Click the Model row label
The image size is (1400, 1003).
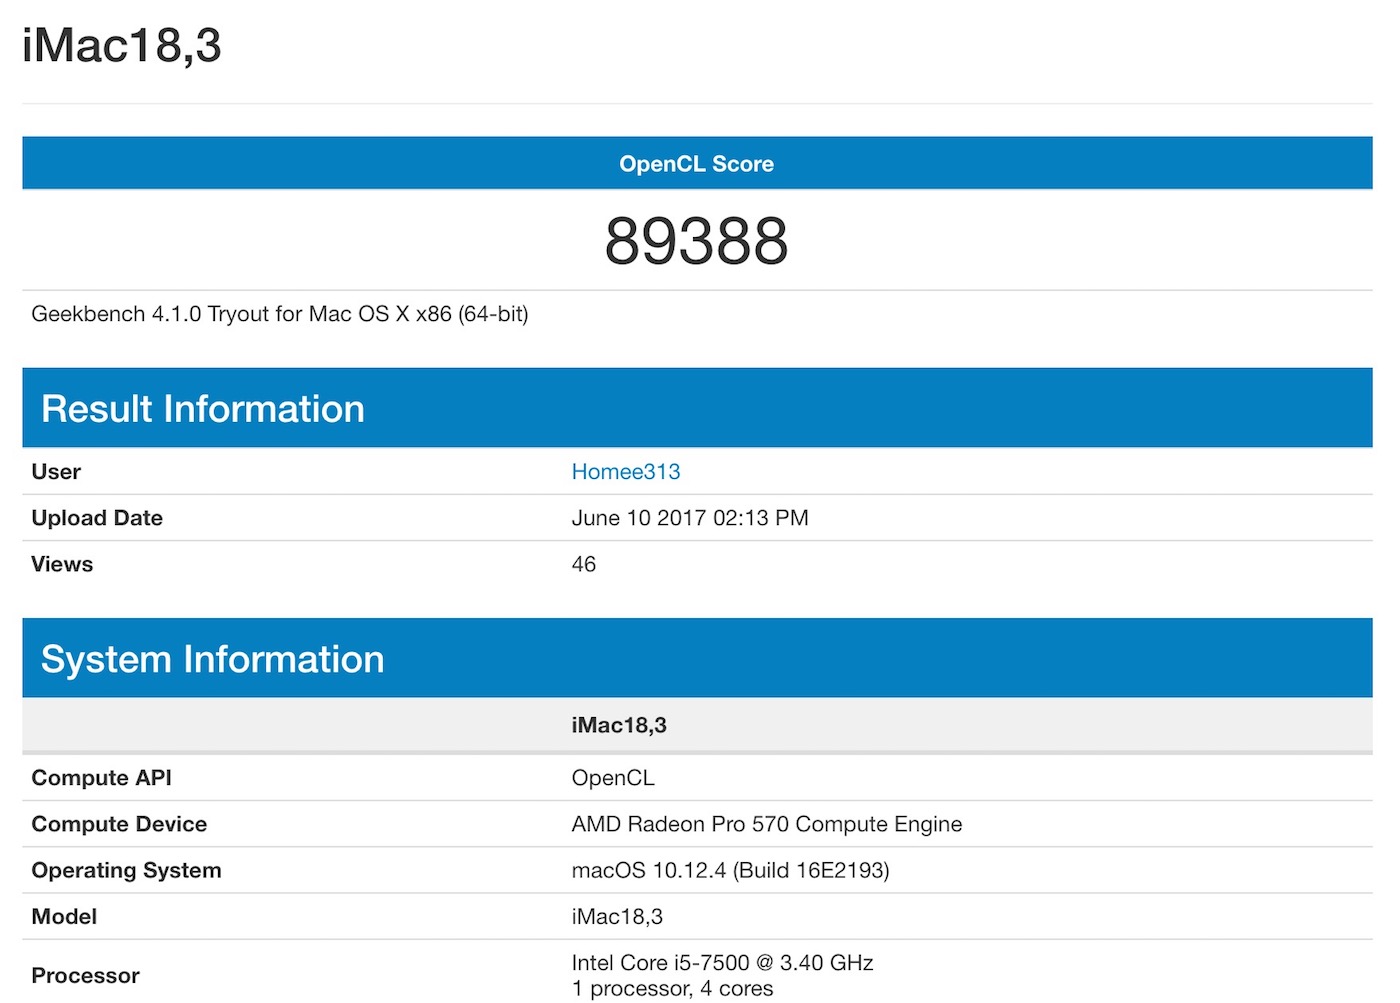click(64, 916)
